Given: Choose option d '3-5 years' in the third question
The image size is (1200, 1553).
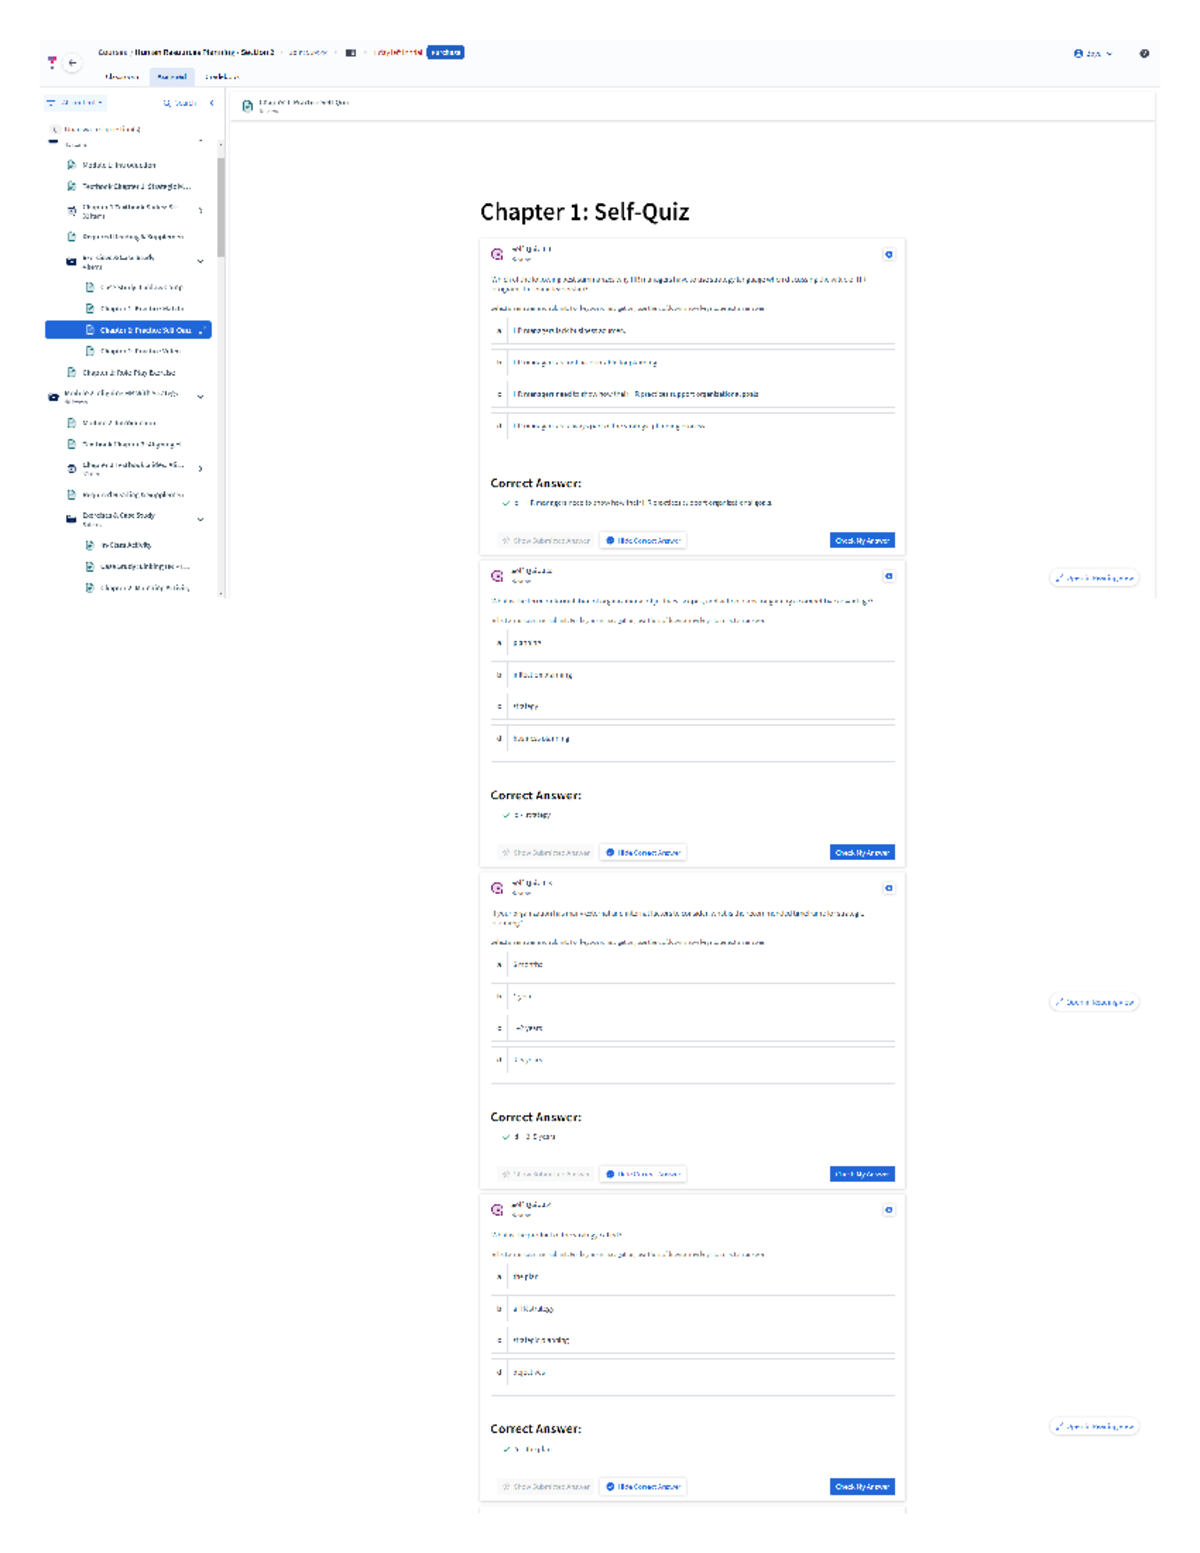Looking at the screenshot, I should pos(692,1060).
